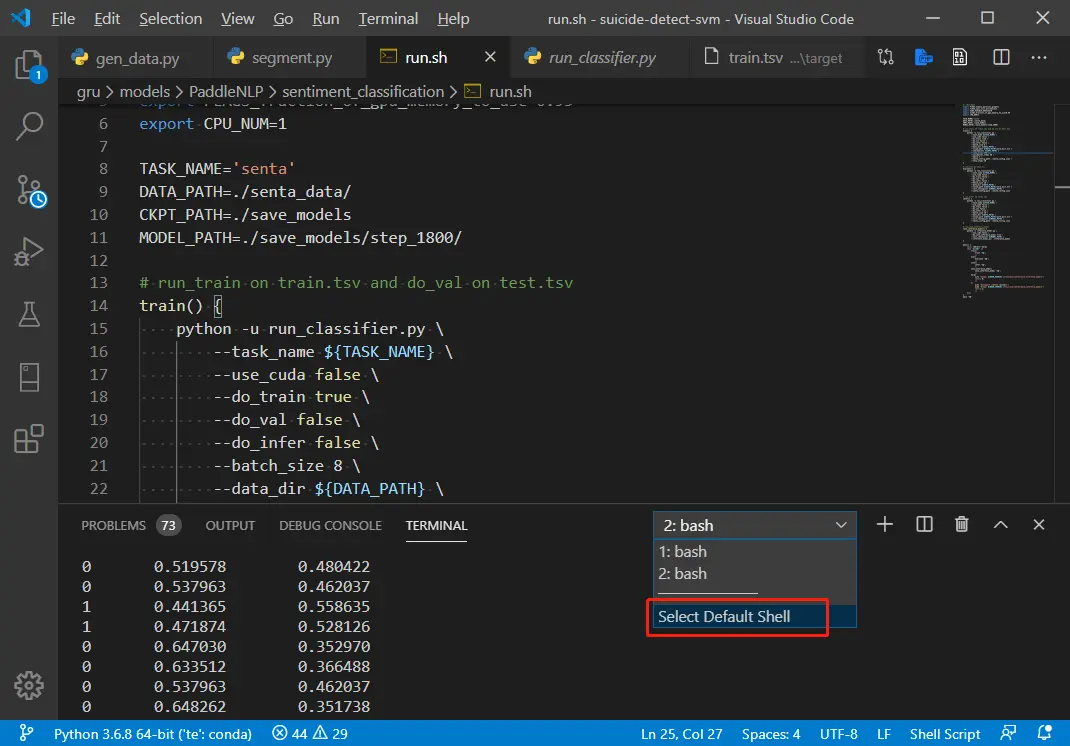1070x746 pixels.
Task: Open the Go menu
Action: click(x=283, y=18)
